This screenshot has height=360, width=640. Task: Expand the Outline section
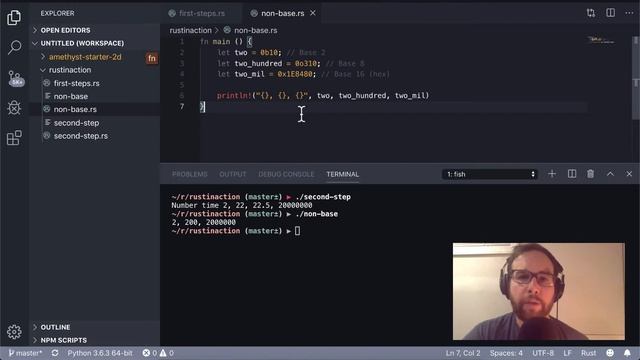coord(95,327)
